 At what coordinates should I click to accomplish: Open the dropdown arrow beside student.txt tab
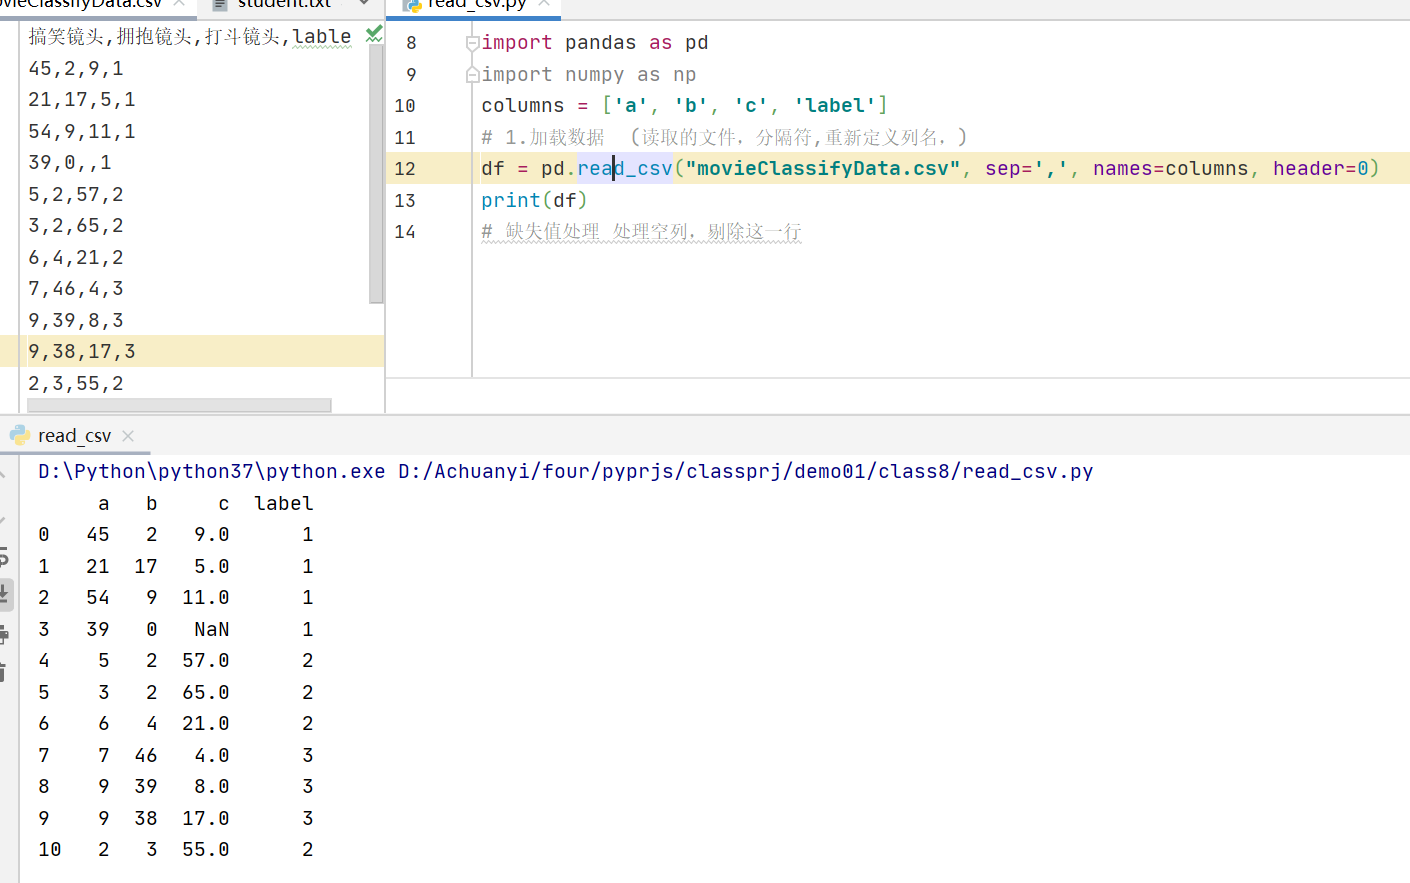(x=362, y=5)
